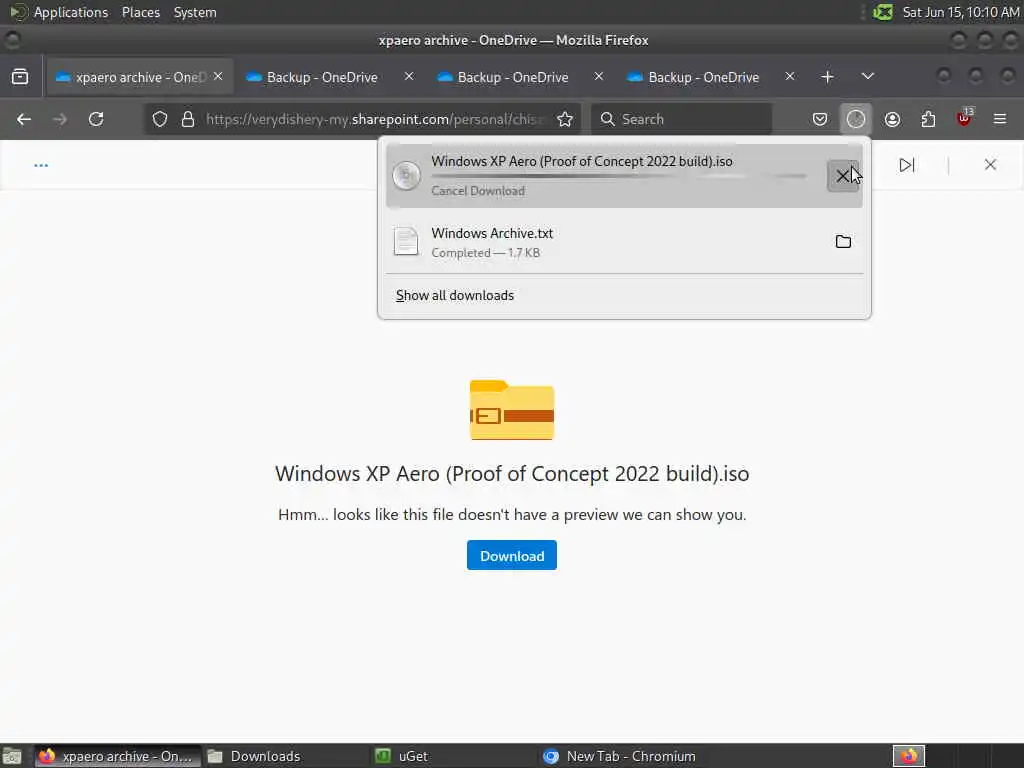Show Windows Archive.txt in folder
This screenshot has height=768, width=1024.
pos(843,242)
